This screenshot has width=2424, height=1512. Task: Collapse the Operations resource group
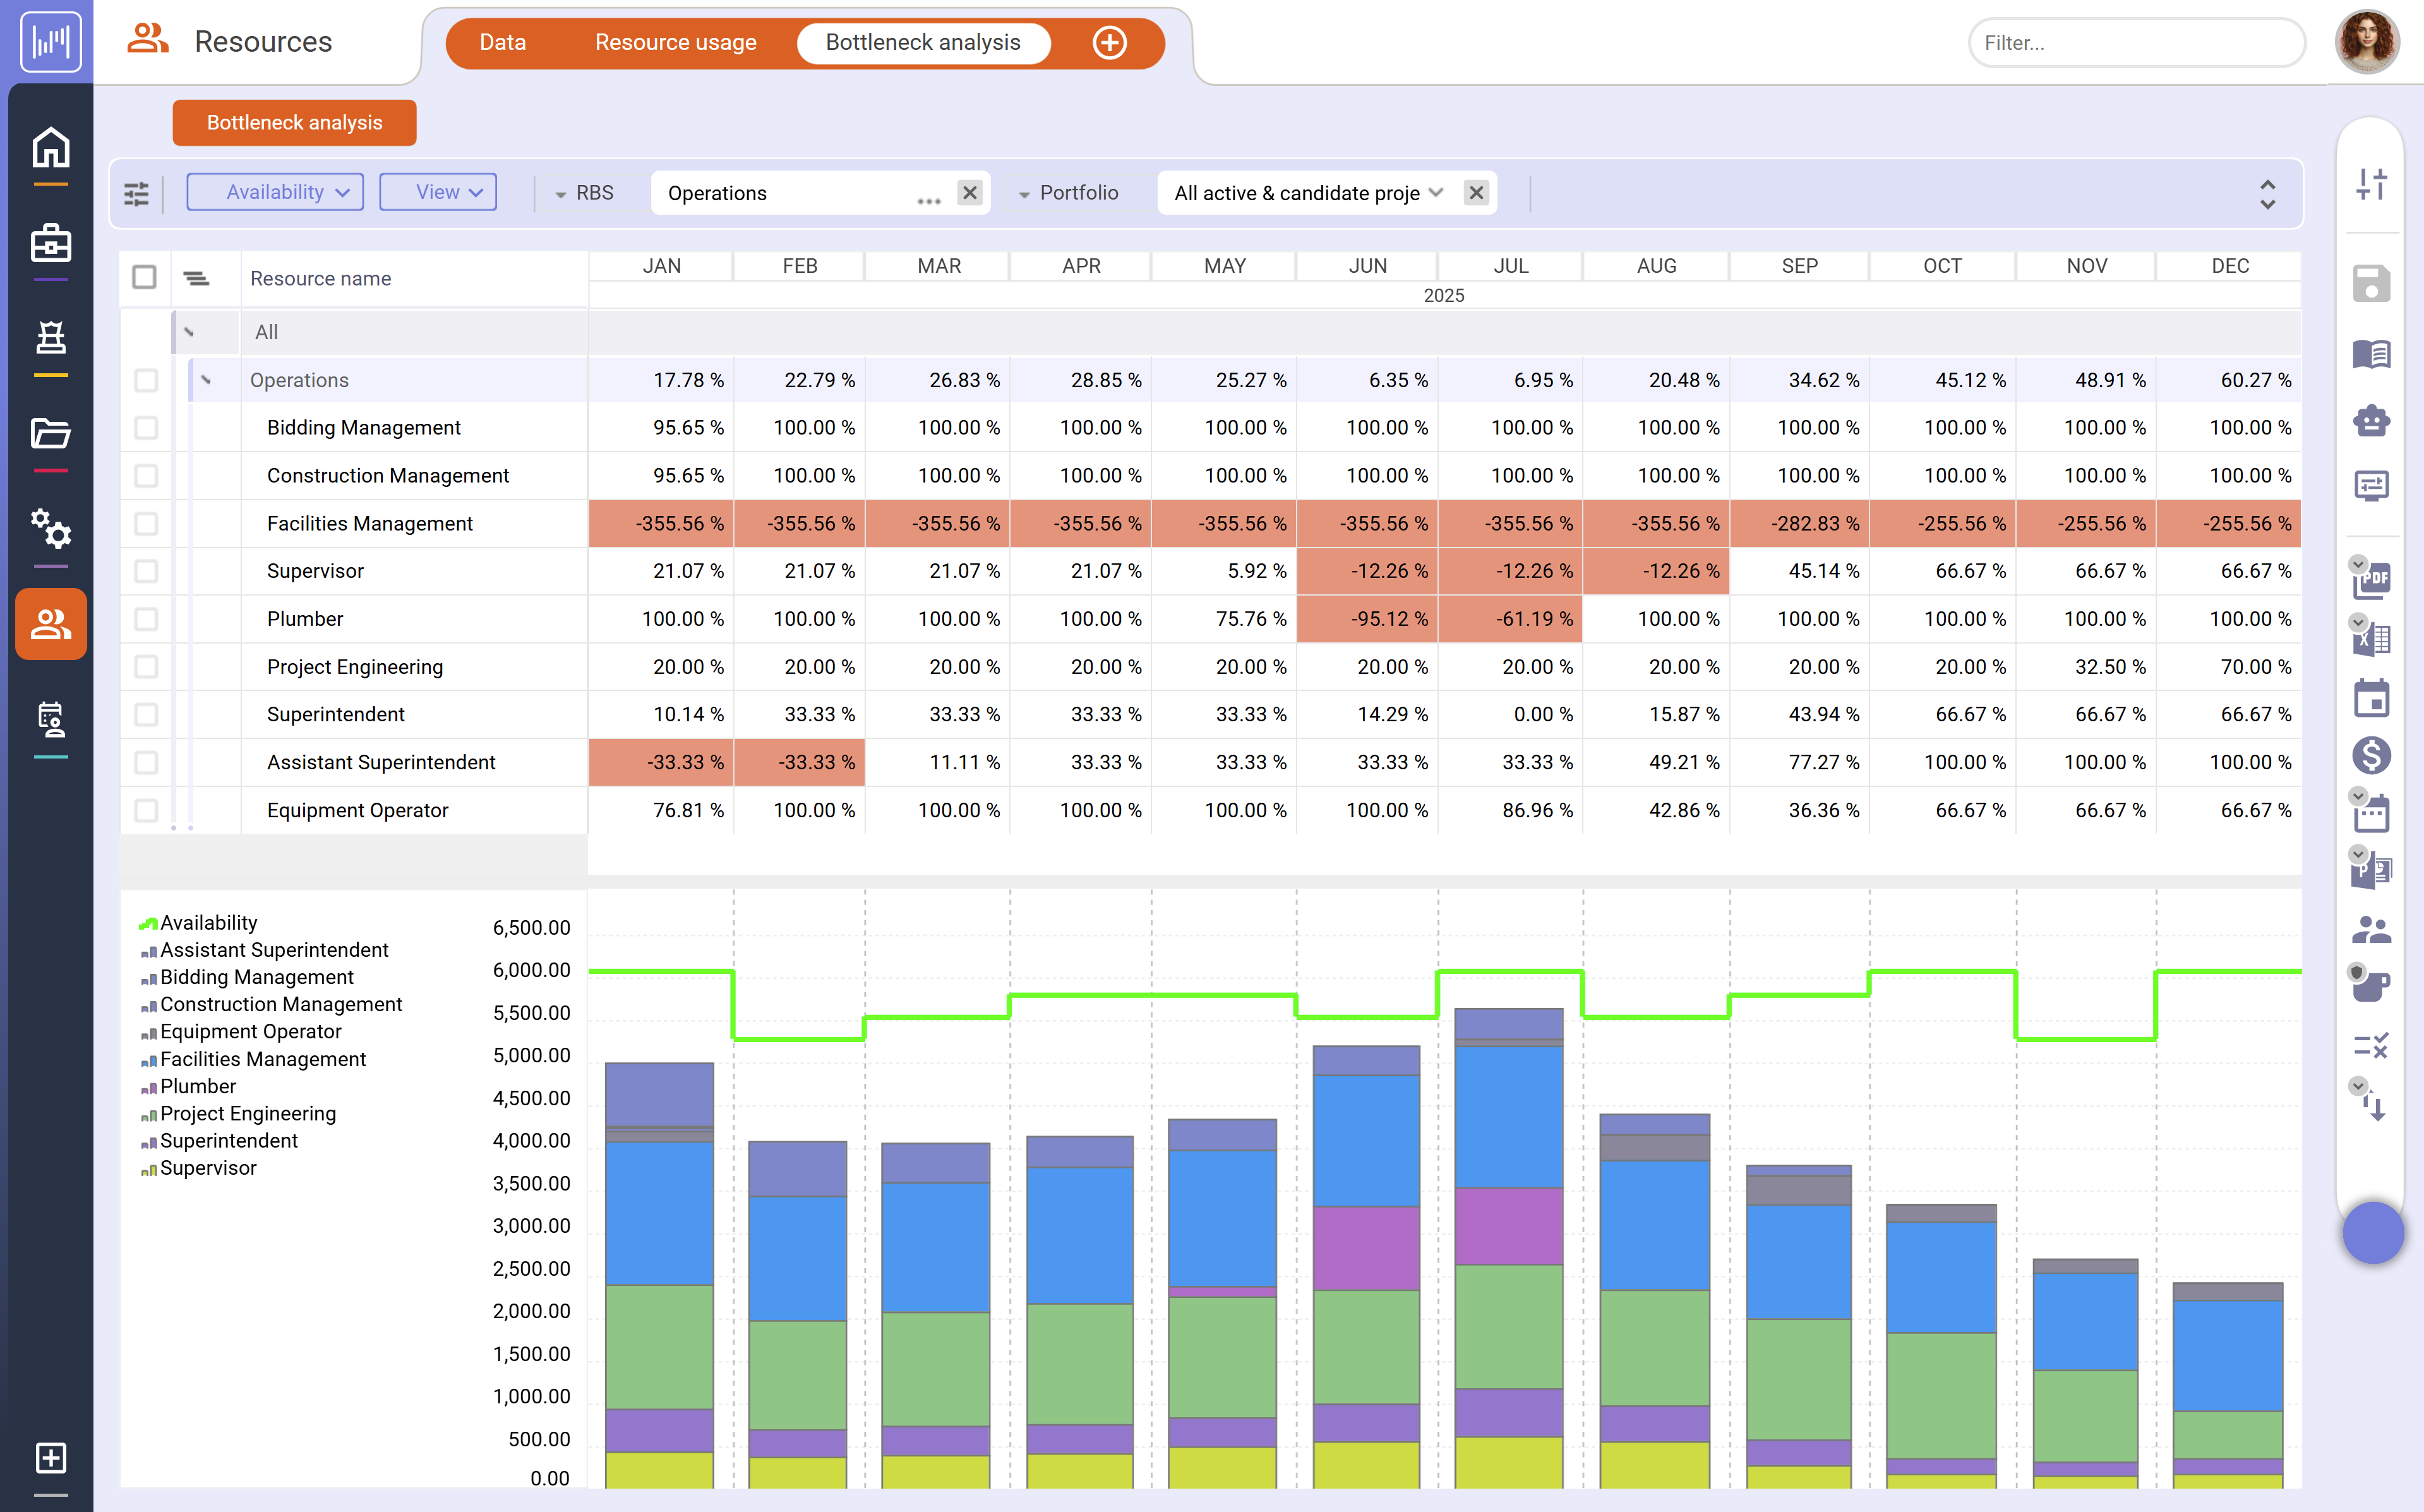click(207, 380)
